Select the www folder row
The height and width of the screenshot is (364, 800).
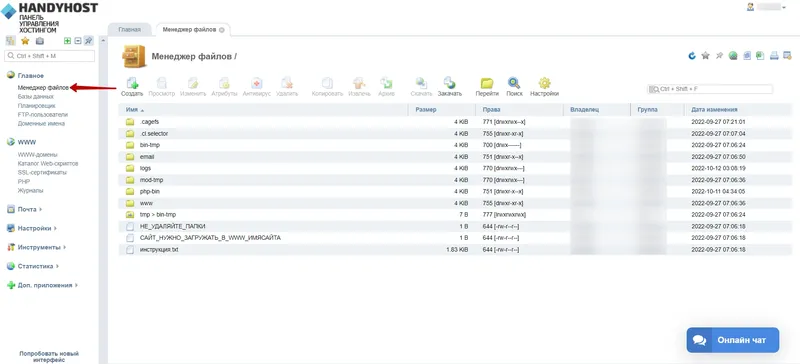click(455, 203)
